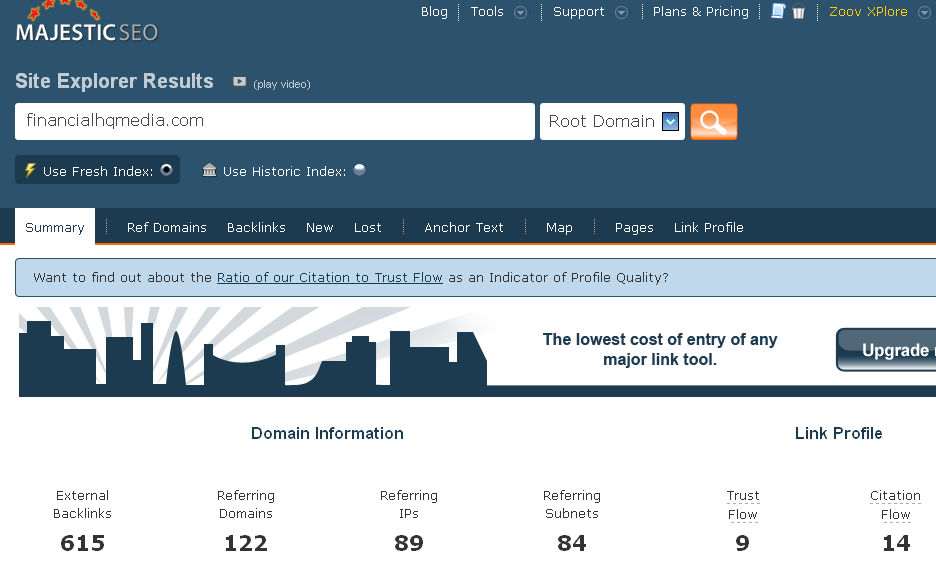Switch to the Ref Domains tab
Screen dimensions: 936x563
pos(166,228)
